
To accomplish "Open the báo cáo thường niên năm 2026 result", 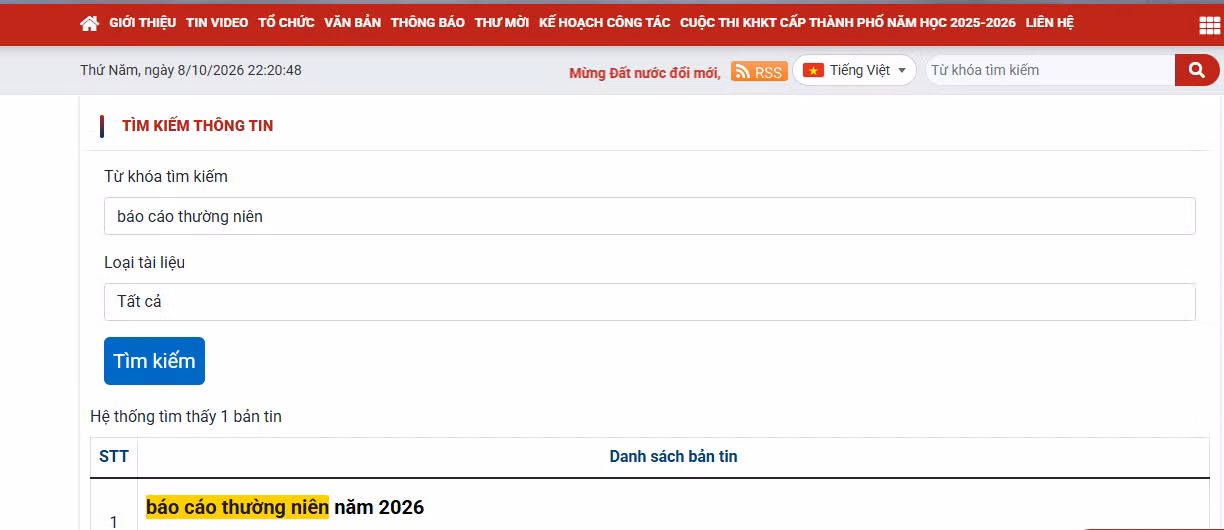I will pos(285,507).
